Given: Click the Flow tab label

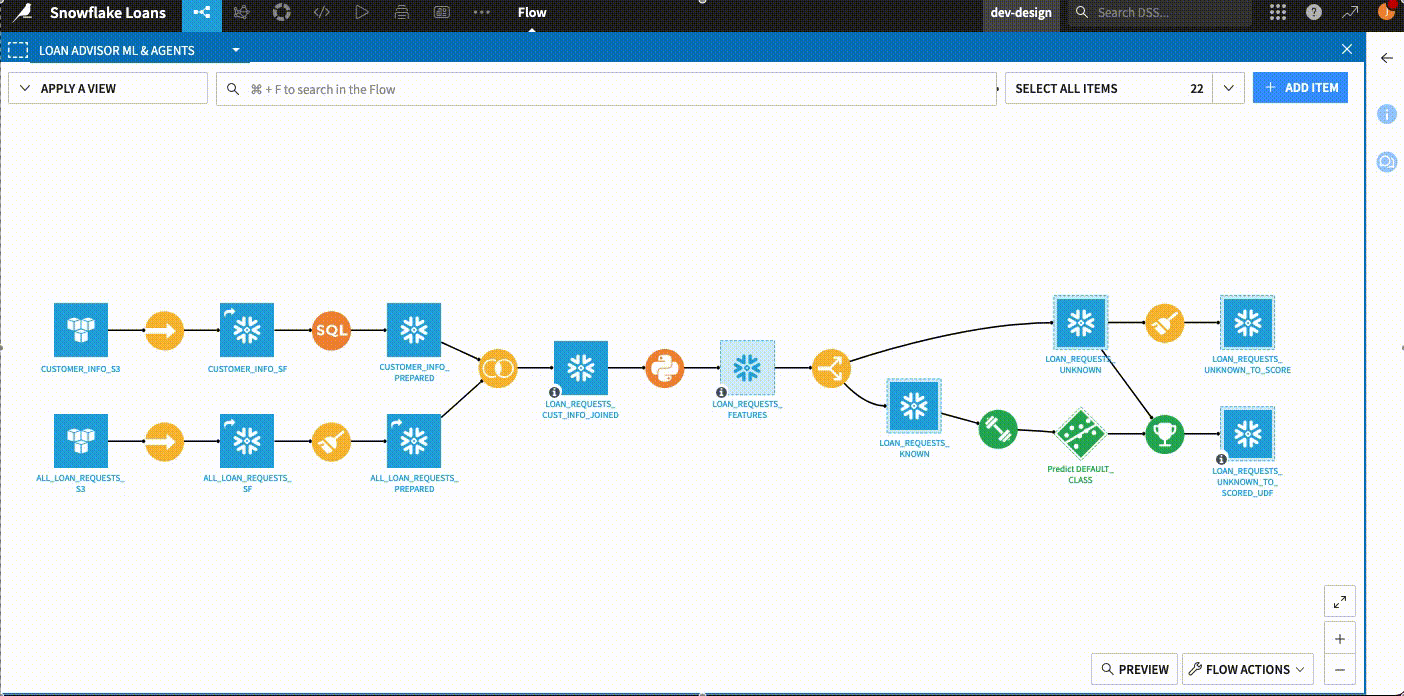Looking at the screenshot, I should tap(532, 13).
